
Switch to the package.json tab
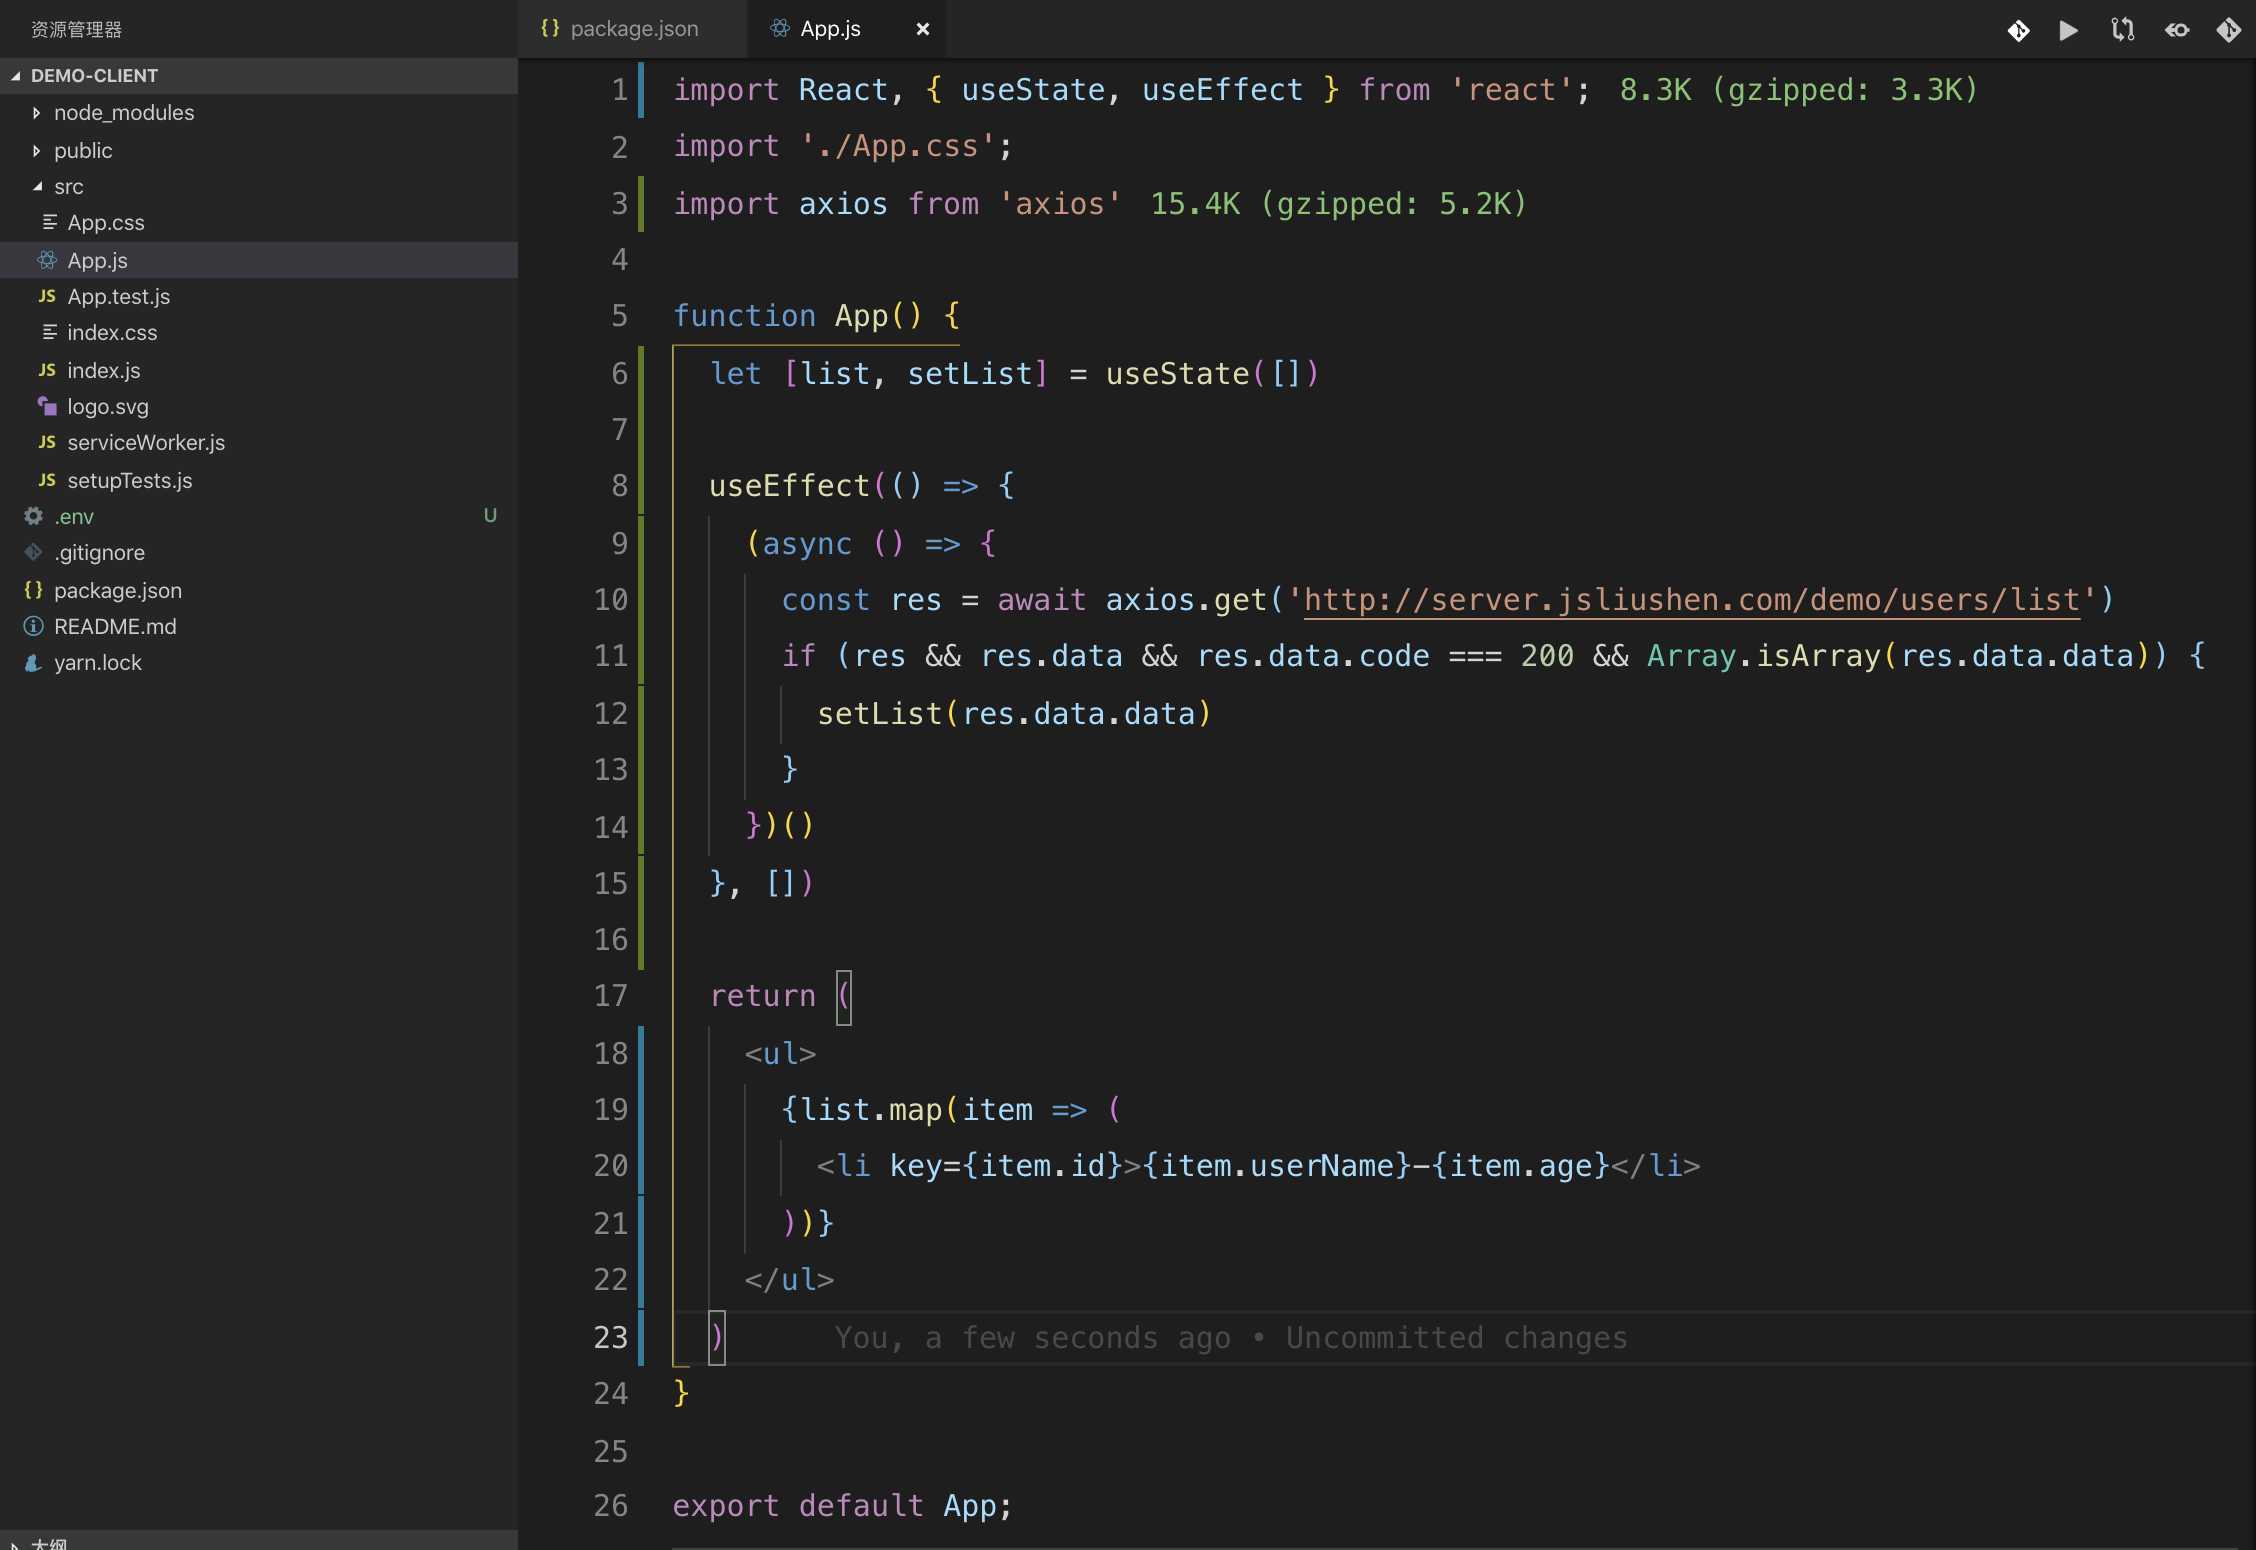pyautogui.click(x=633, y=29)
